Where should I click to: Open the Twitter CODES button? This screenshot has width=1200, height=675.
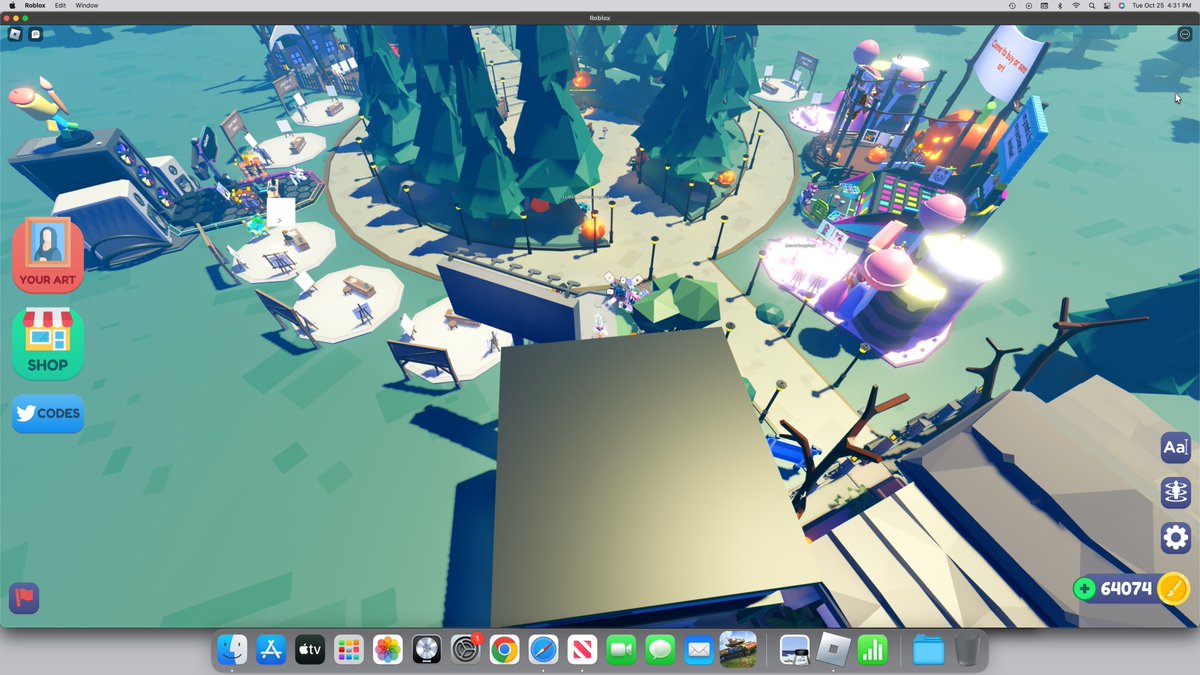[47, 413]
